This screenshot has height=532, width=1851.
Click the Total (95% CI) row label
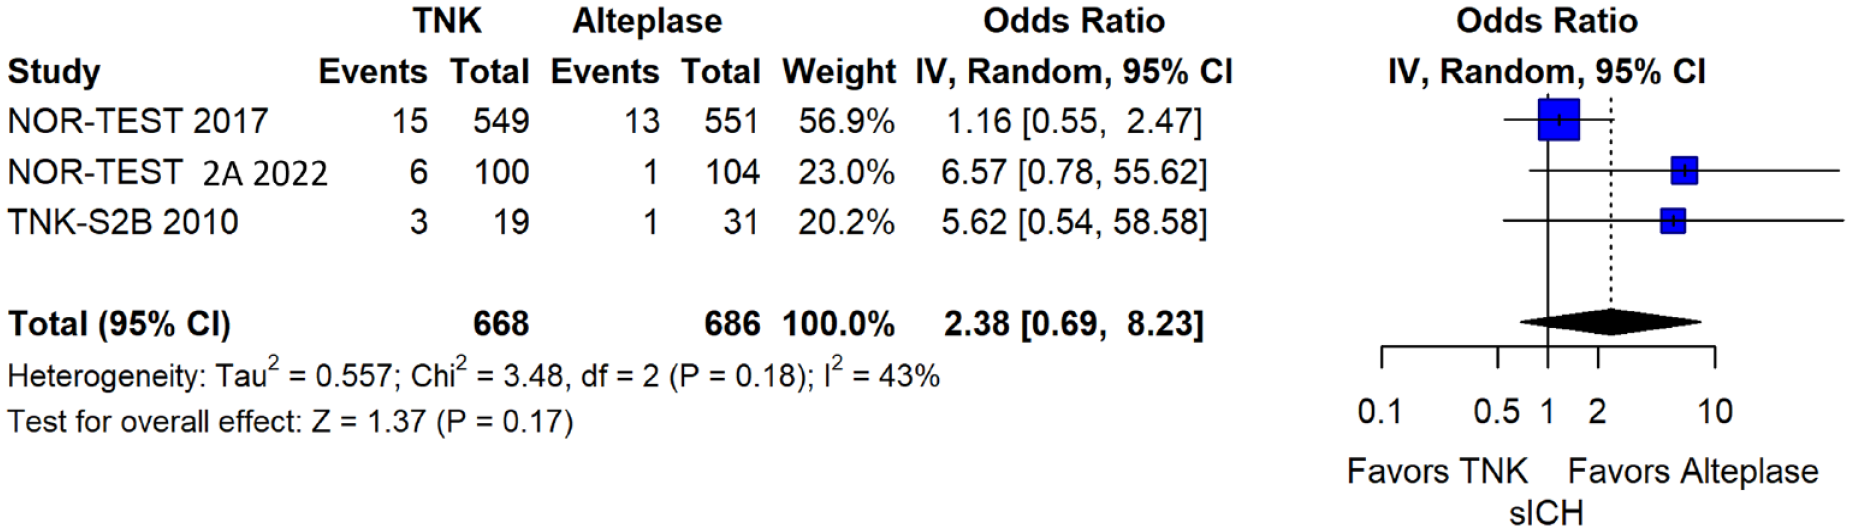(x=119, y=325)
